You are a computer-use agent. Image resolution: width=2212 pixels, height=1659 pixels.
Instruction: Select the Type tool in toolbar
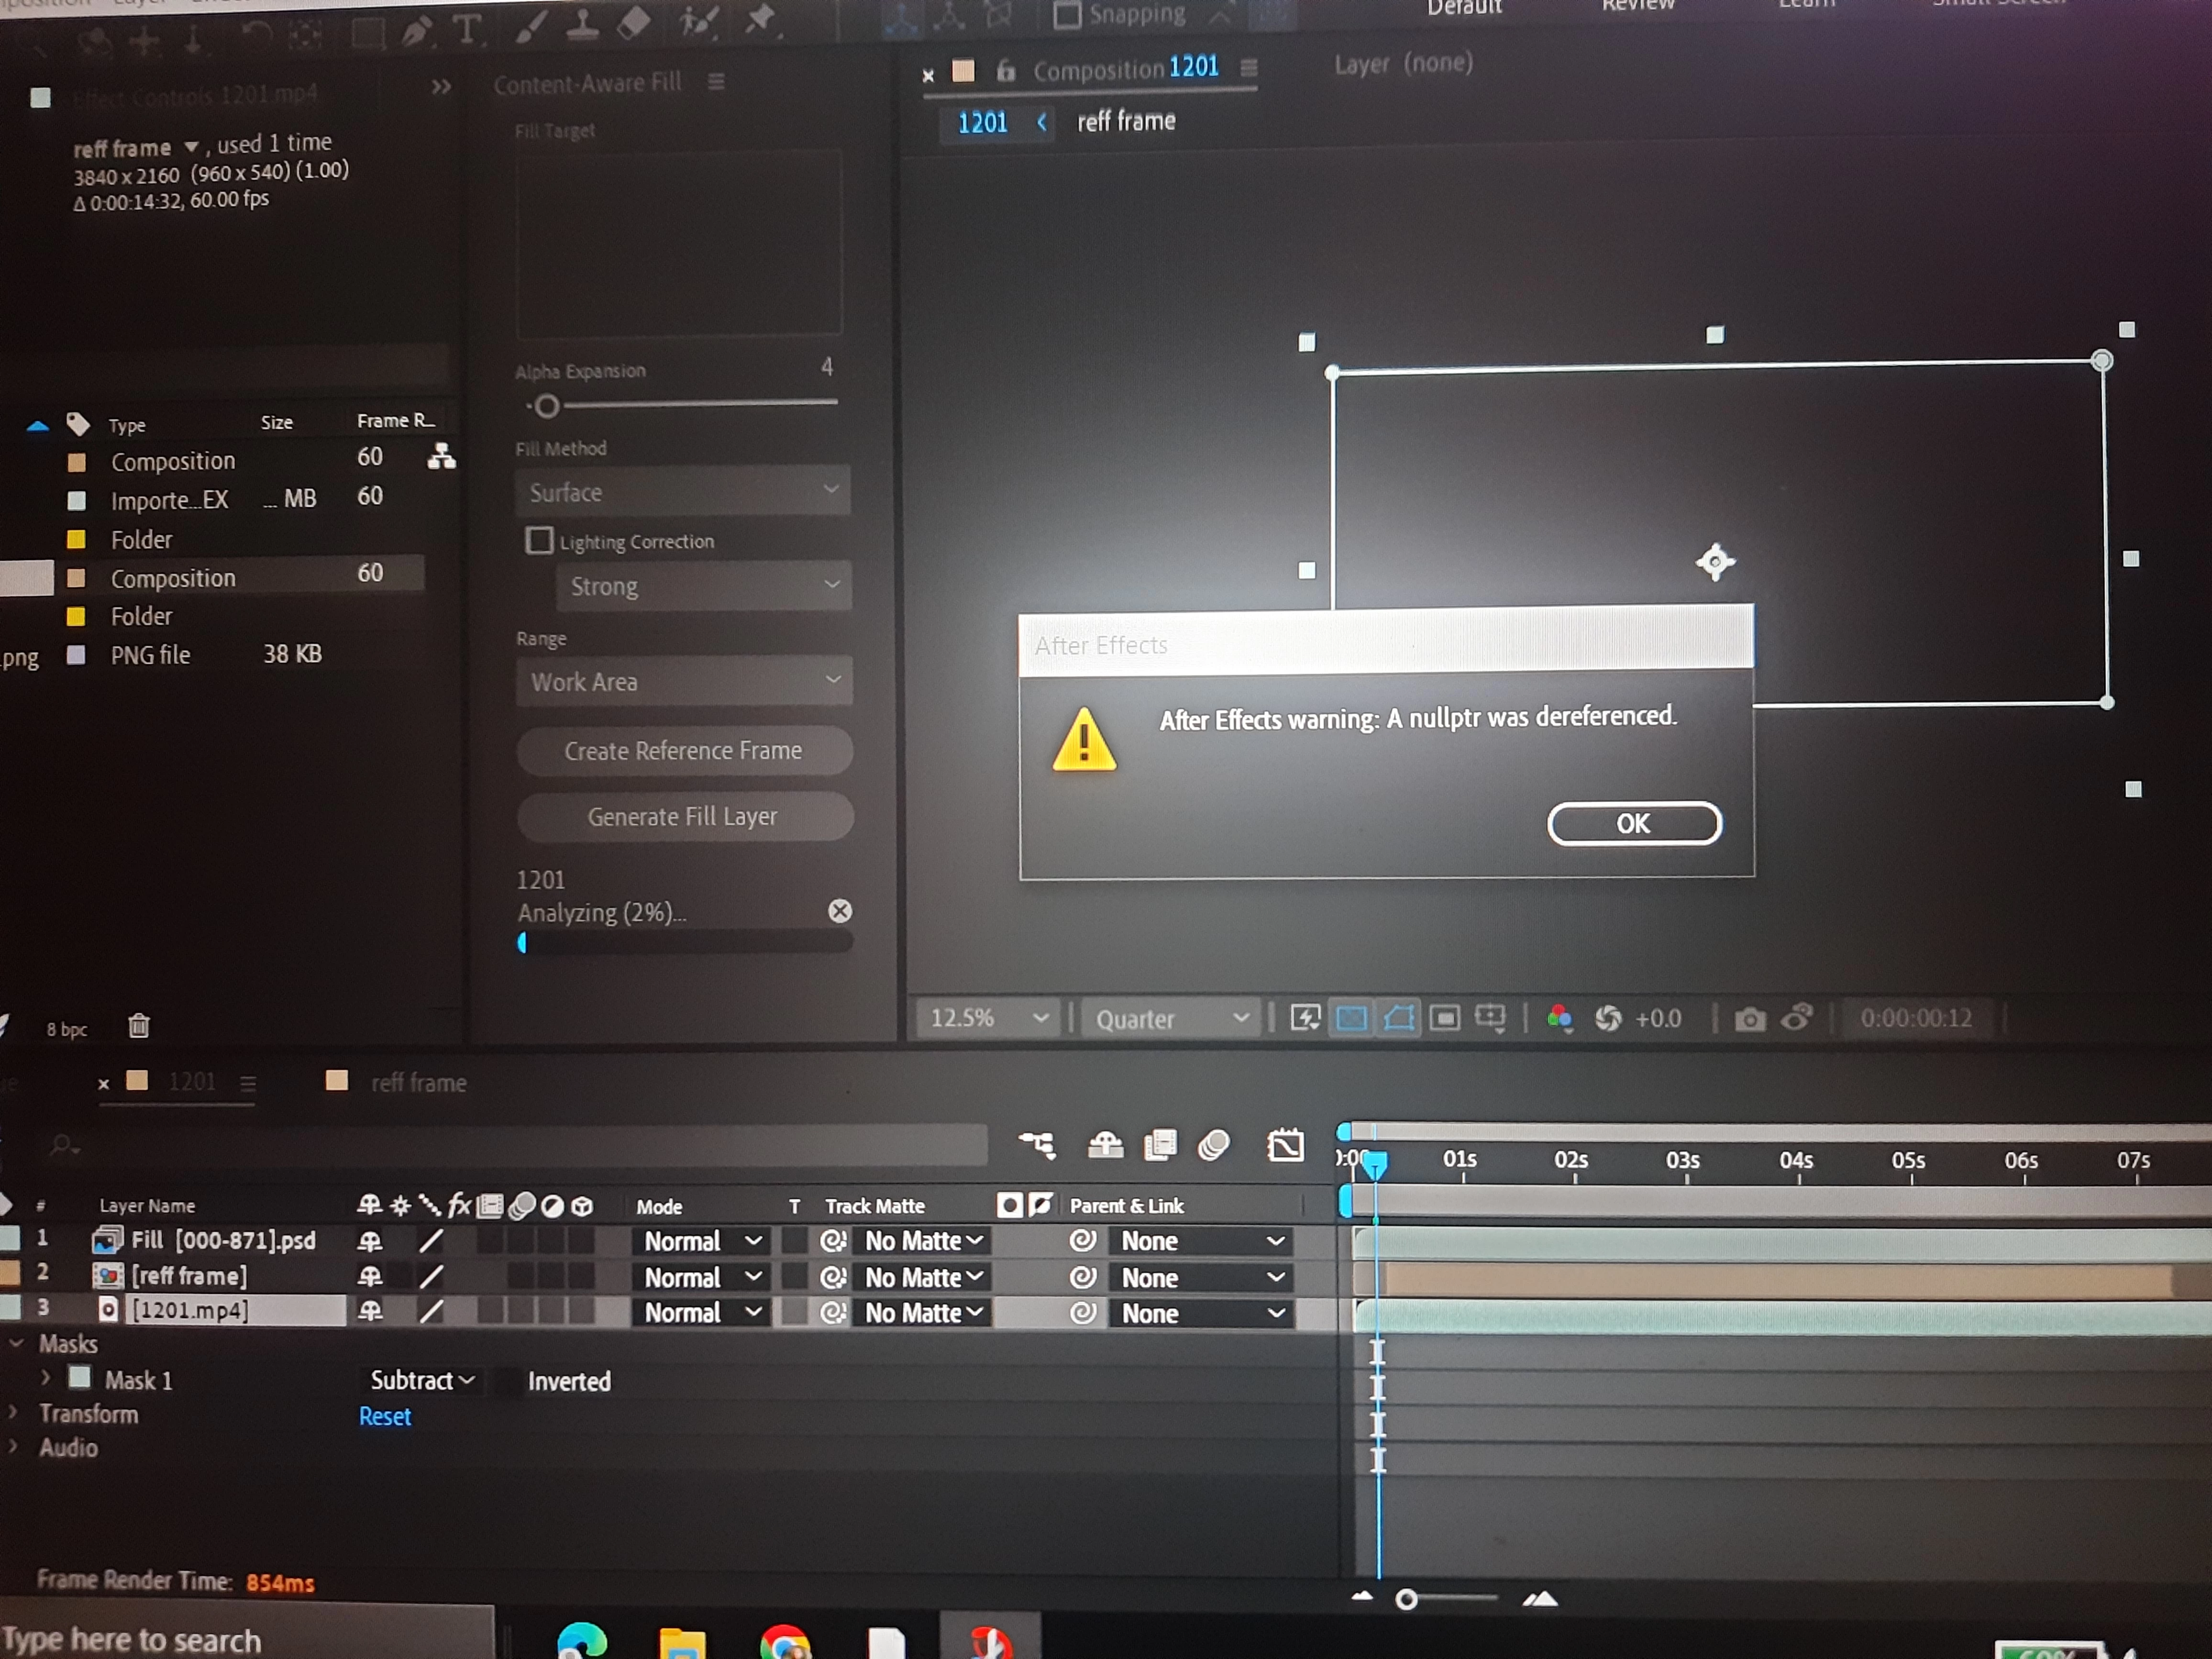tap(466, 30)
